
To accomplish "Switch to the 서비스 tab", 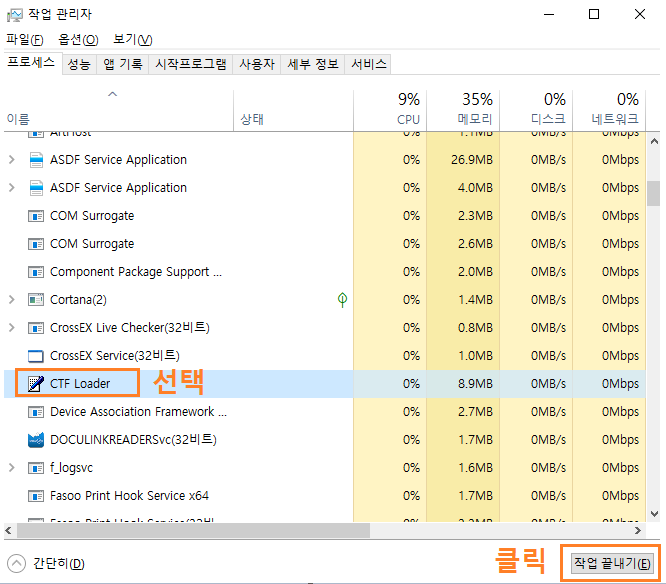I will pos(368,65).
